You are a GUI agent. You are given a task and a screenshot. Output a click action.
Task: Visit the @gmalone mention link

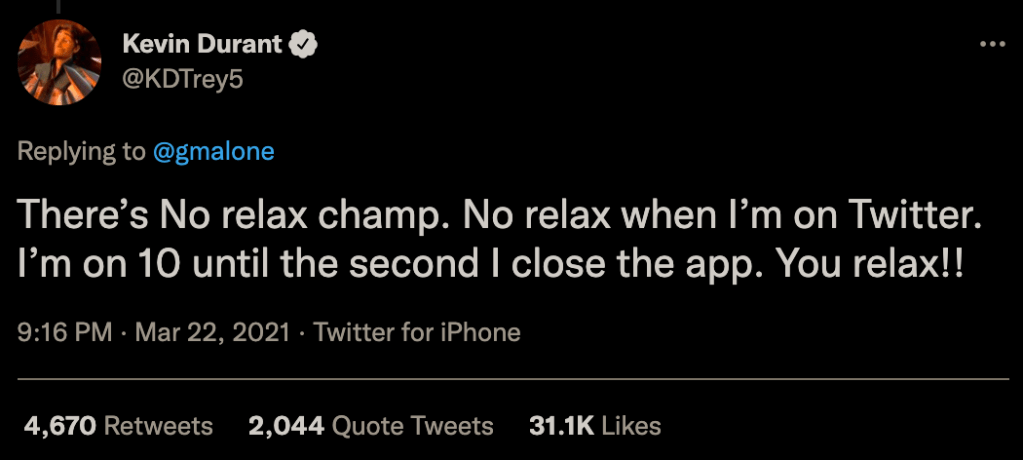(214, 152)
